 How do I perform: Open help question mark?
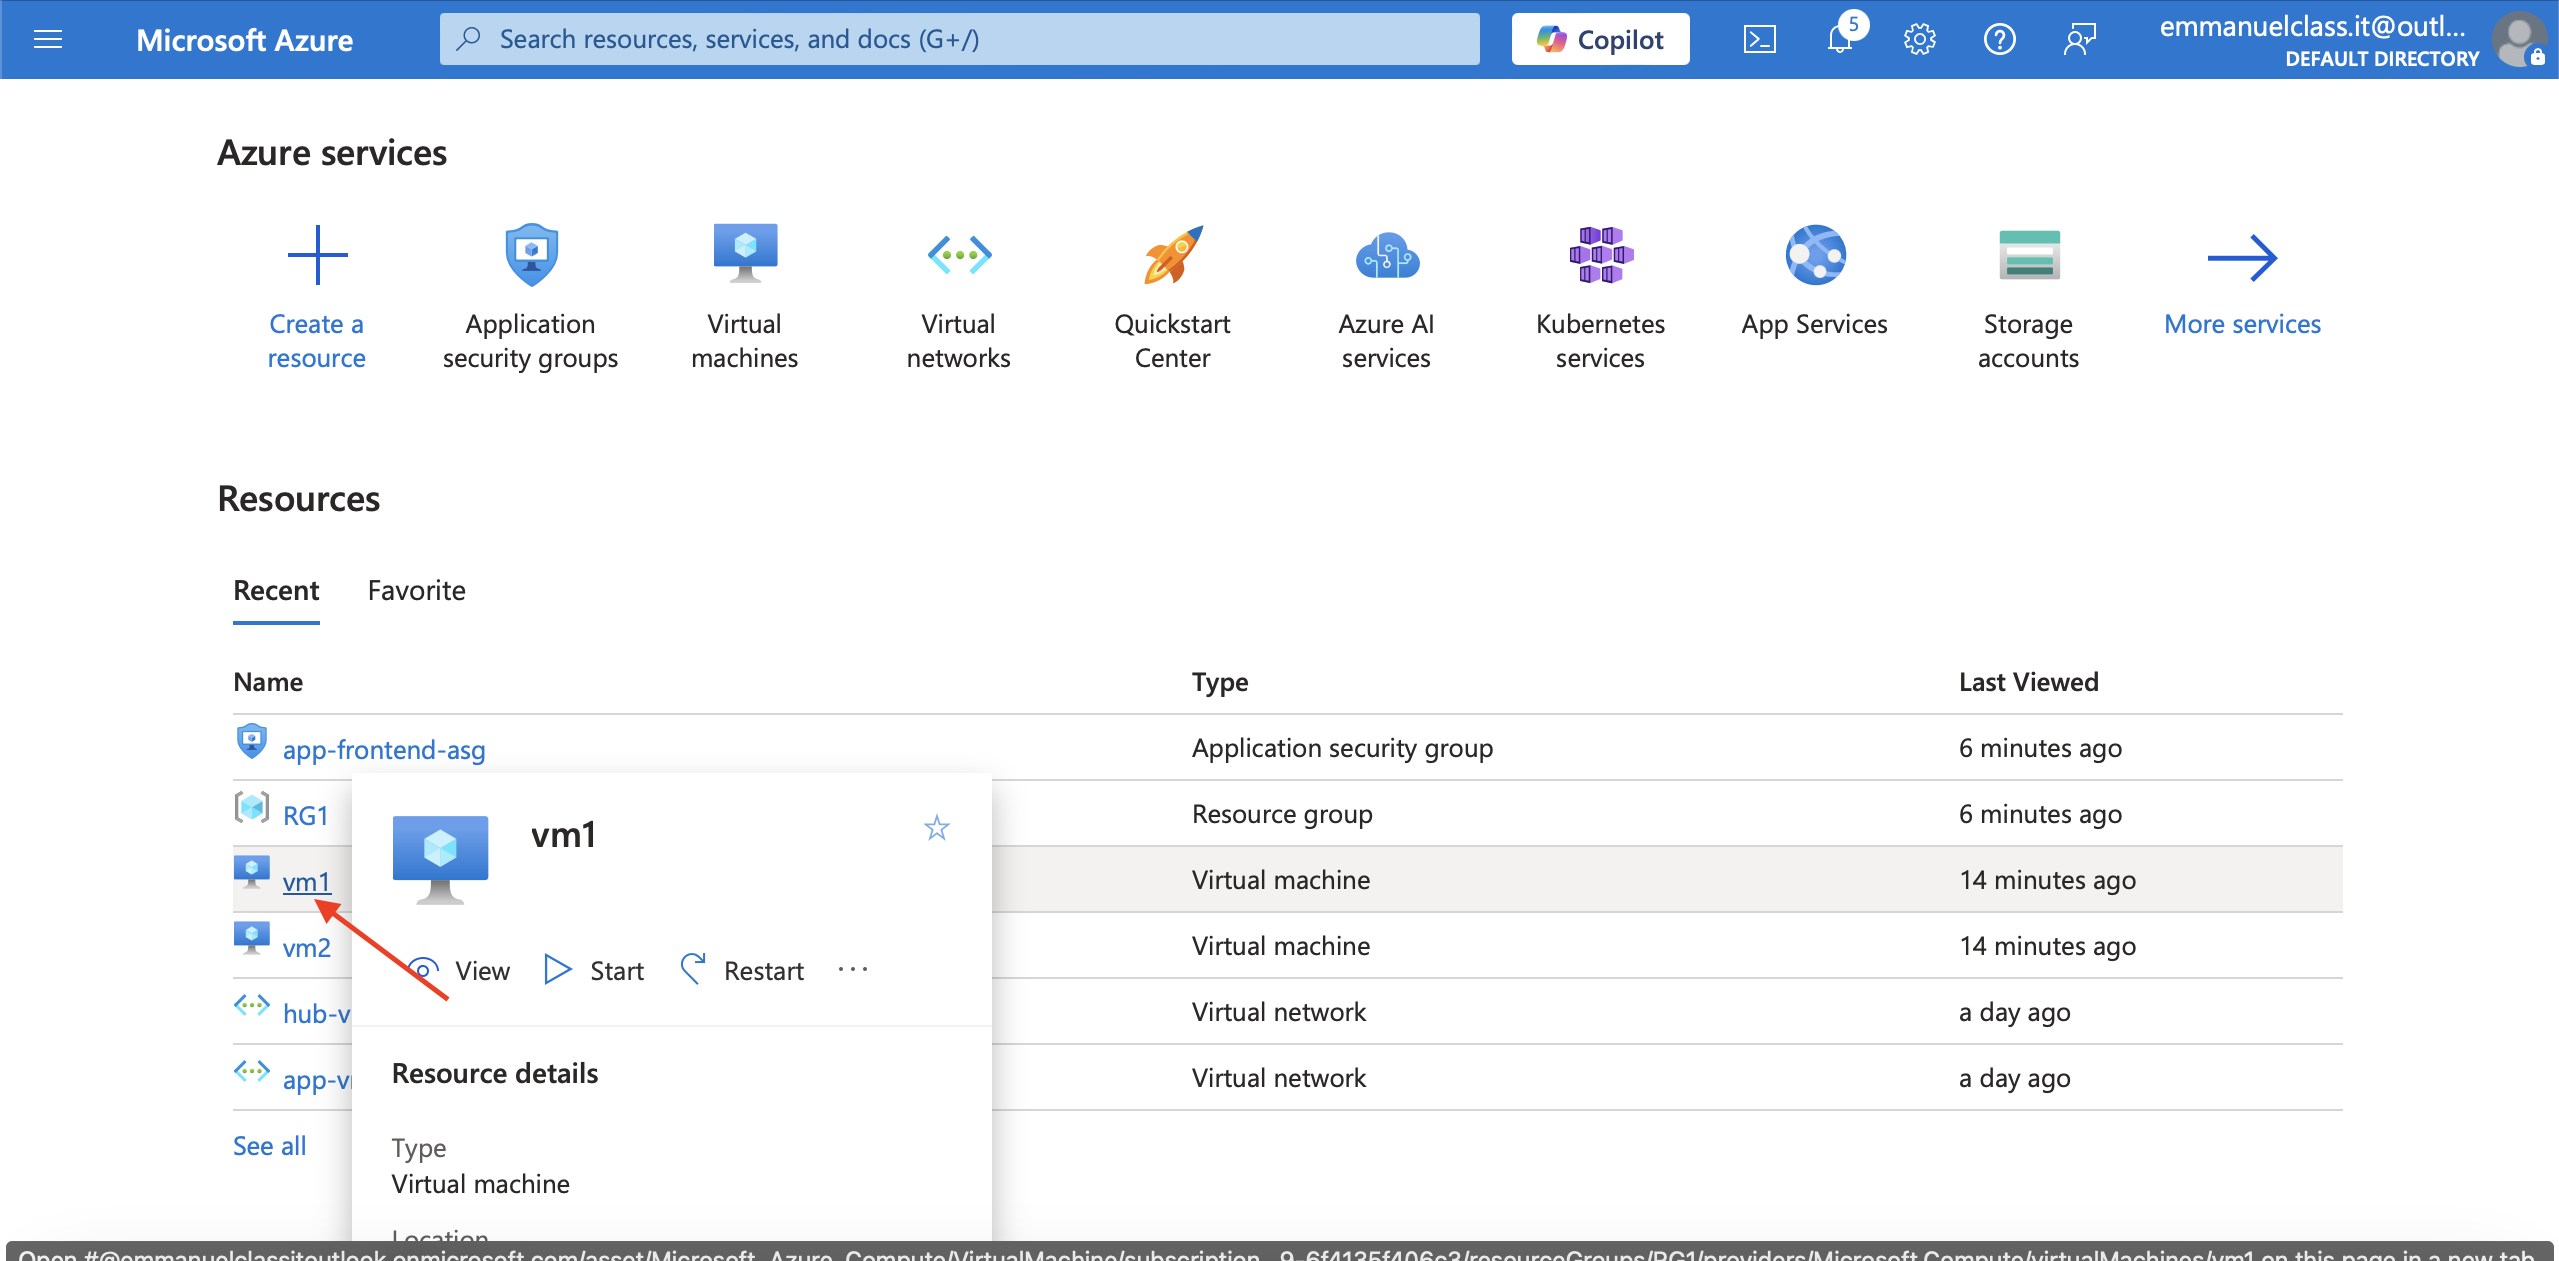pos(1999,39)
